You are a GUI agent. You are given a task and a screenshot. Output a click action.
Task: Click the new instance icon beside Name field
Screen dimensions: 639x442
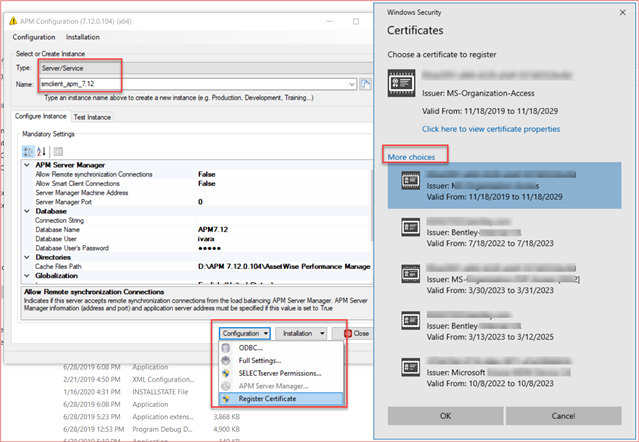tap(366, 84)
